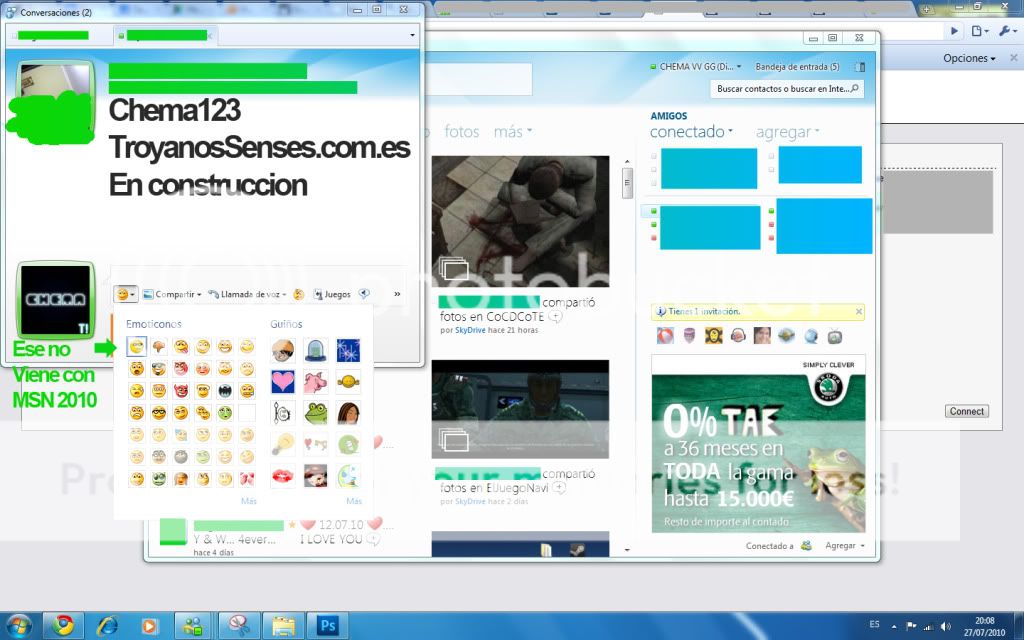The height and width of the screenshot is (640, 1024).
Task: Send the green frog wink
Action: coord(315,413)
